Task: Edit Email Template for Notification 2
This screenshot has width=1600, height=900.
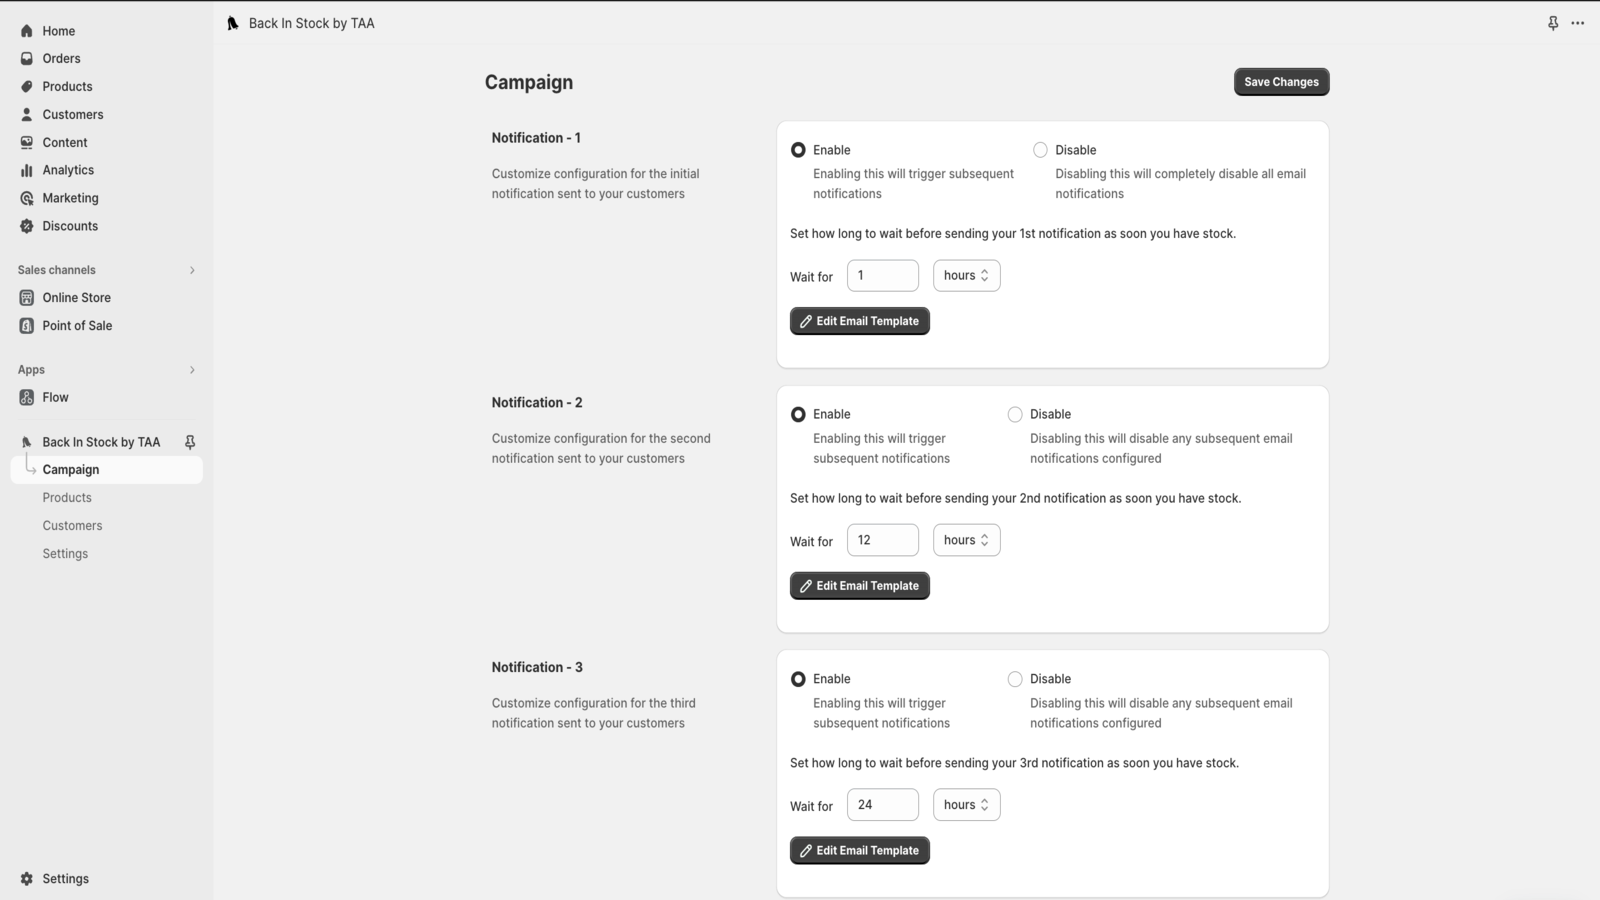Action: (x=859, y=586)
